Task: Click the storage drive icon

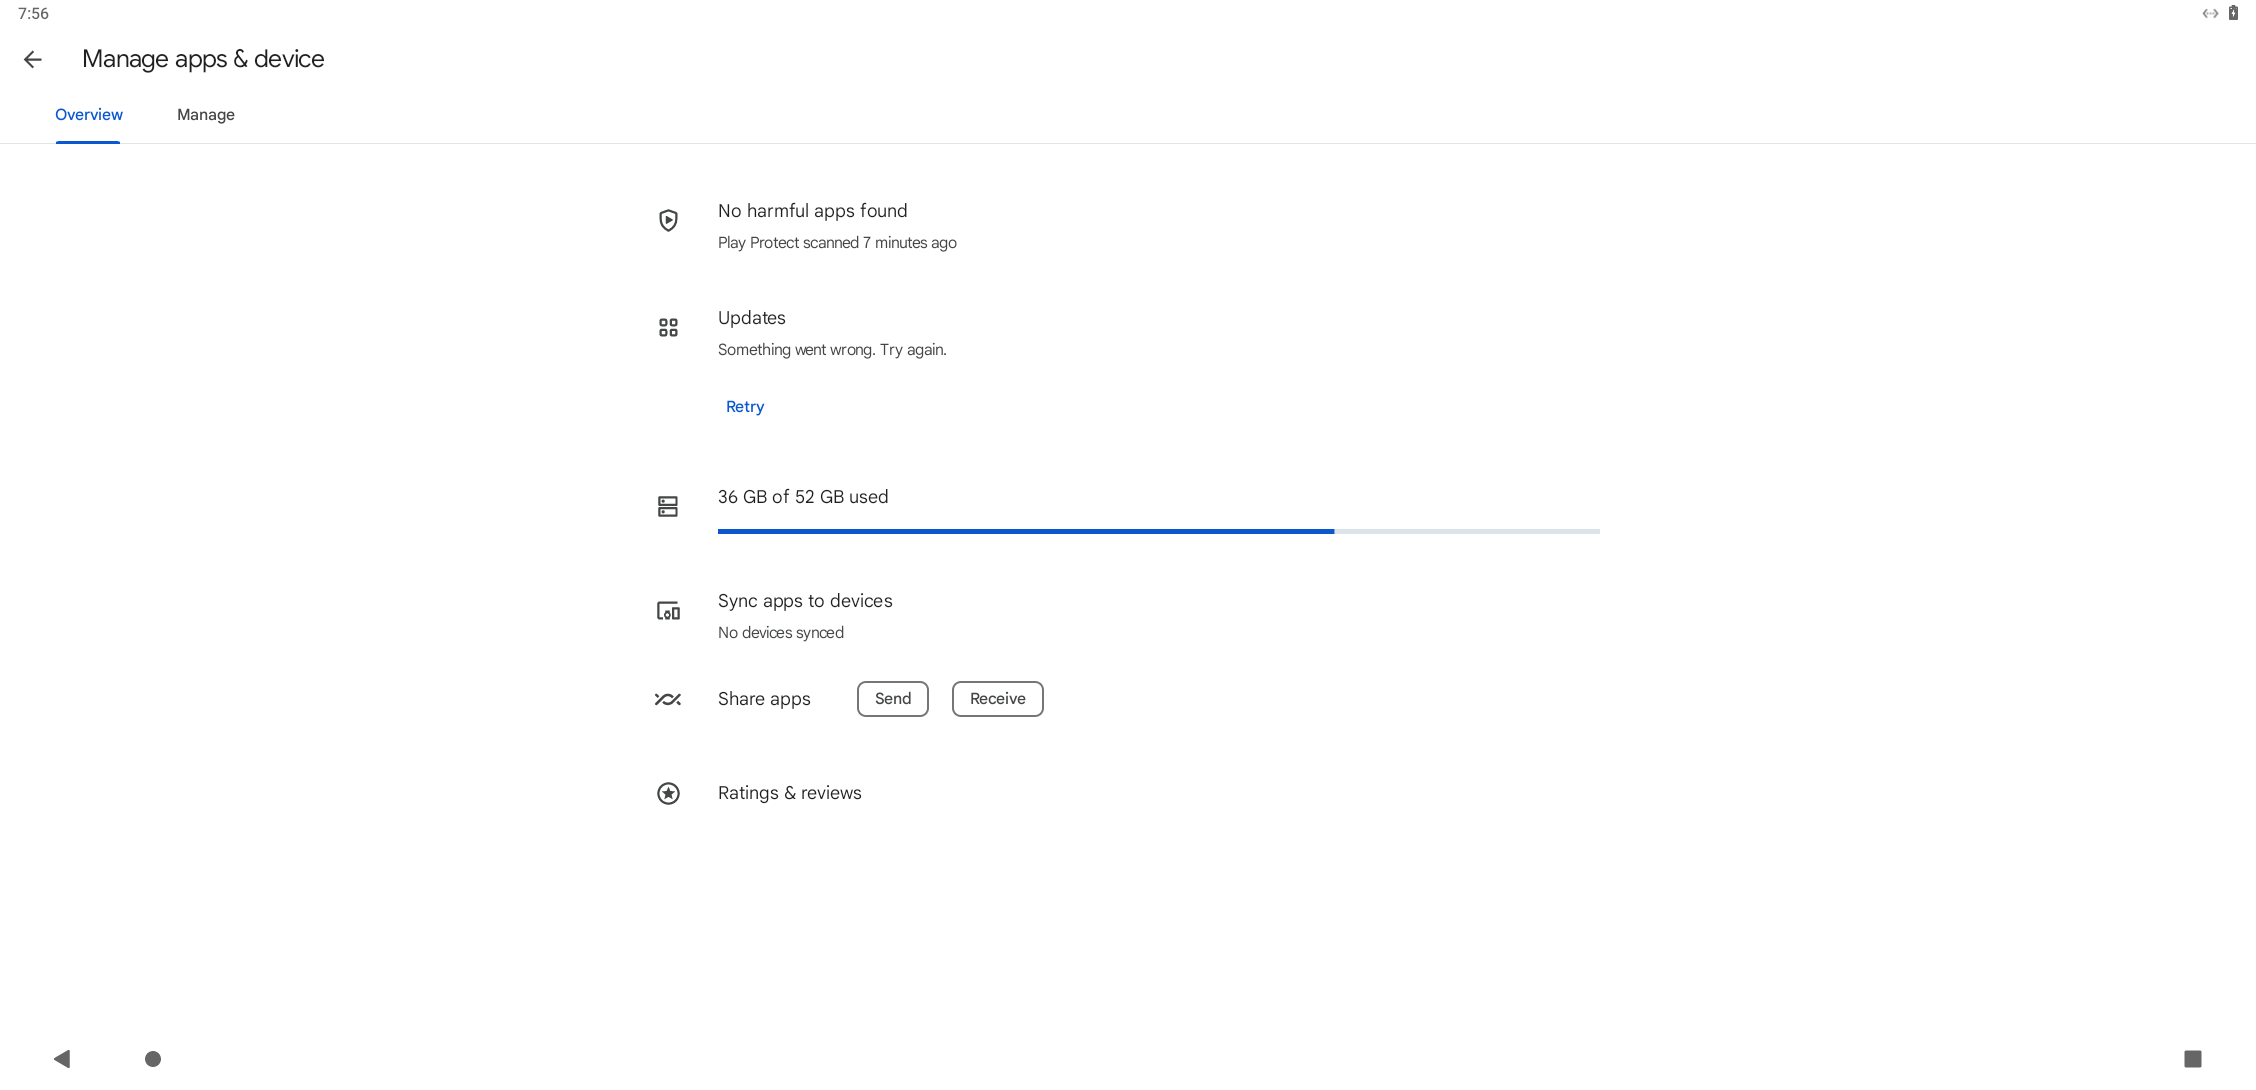Action: coord(668,506)
